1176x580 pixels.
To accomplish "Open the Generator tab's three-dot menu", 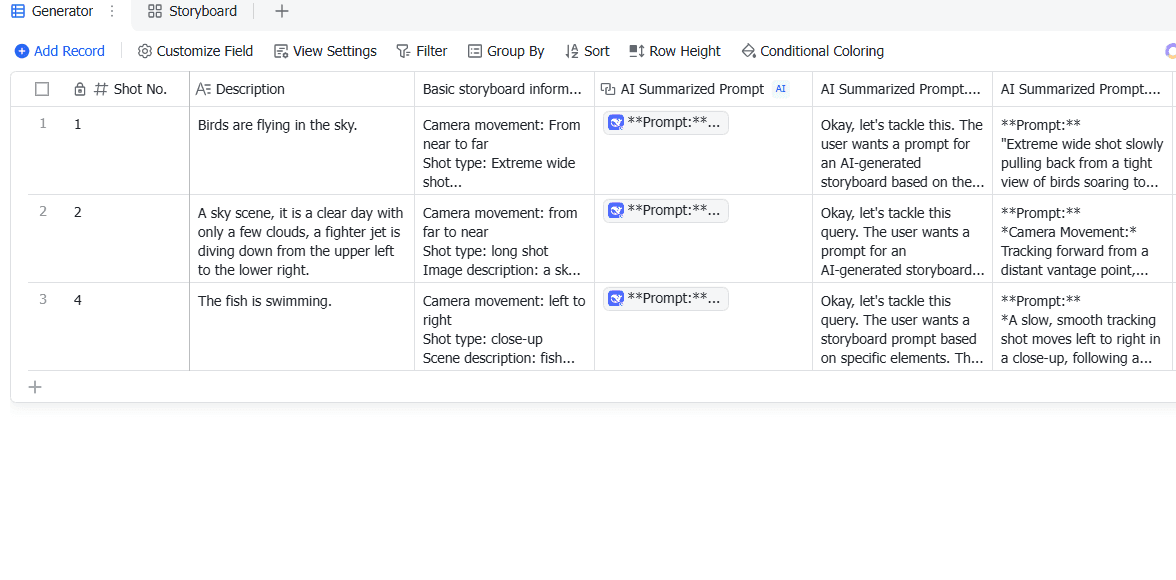I will point(112,12).
